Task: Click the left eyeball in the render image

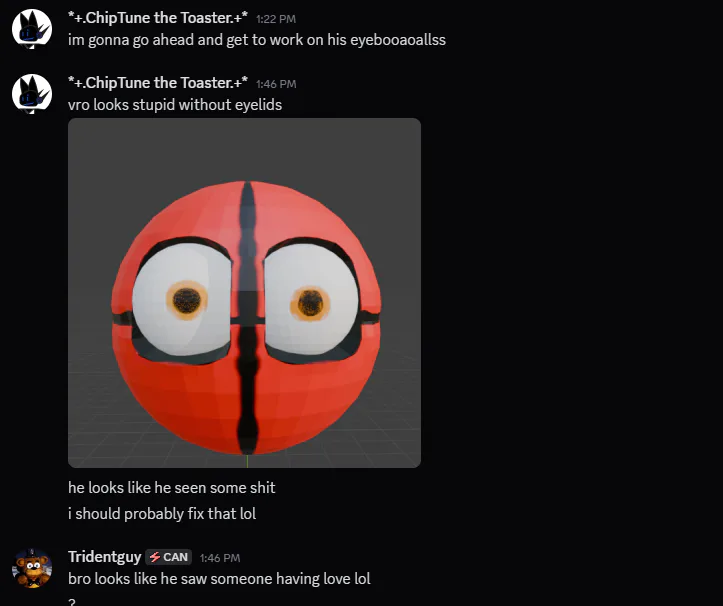Action: (x=182, y=300)
